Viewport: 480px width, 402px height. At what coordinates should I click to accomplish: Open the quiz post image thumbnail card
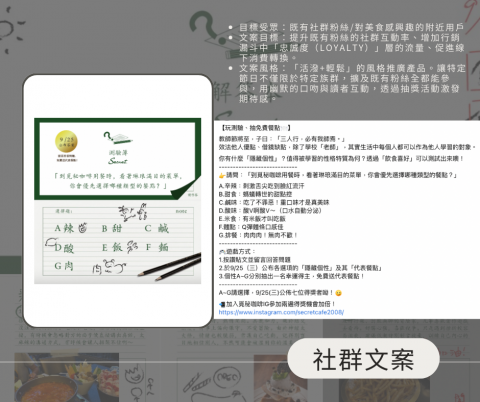tap(117, 201)
